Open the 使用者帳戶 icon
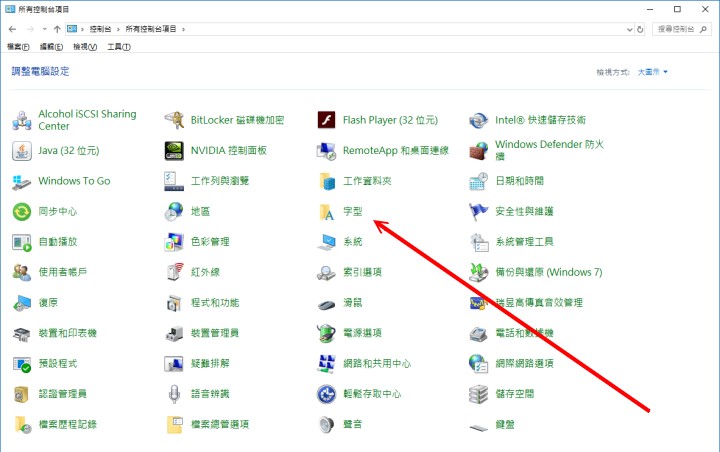The height and width of the screenshot is (452, 720). point(22,272)
